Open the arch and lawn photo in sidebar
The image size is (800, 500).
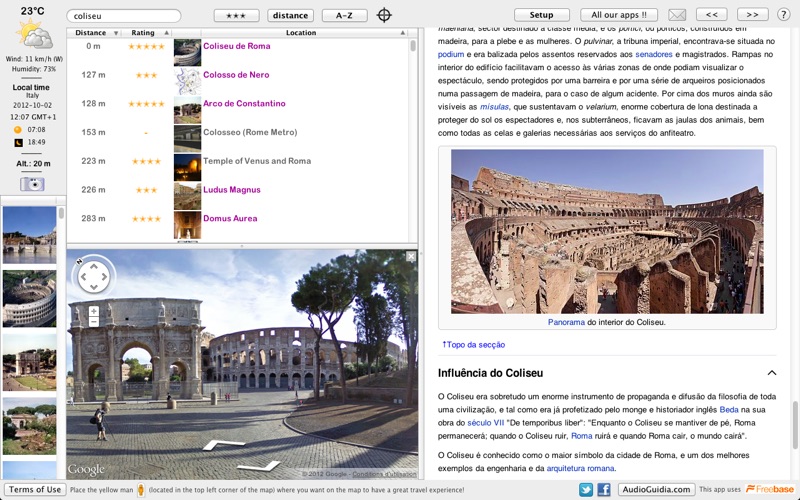[30, 362]
